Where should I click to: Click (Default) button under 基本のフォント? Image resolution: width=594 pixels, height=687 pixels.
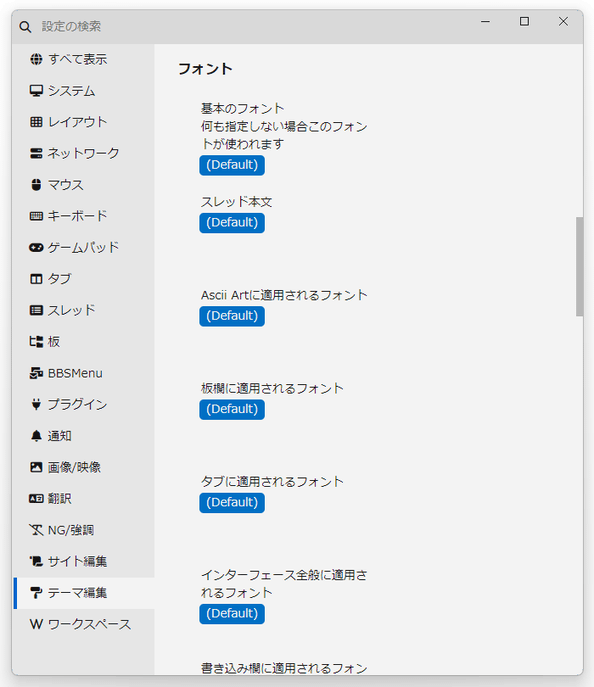232,165
